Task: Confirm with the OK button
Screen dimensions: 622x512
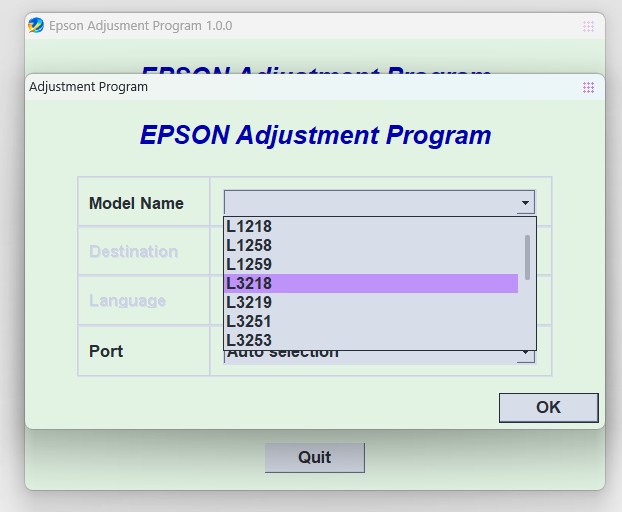Action: pyautogui.click(x=549, y=408)
